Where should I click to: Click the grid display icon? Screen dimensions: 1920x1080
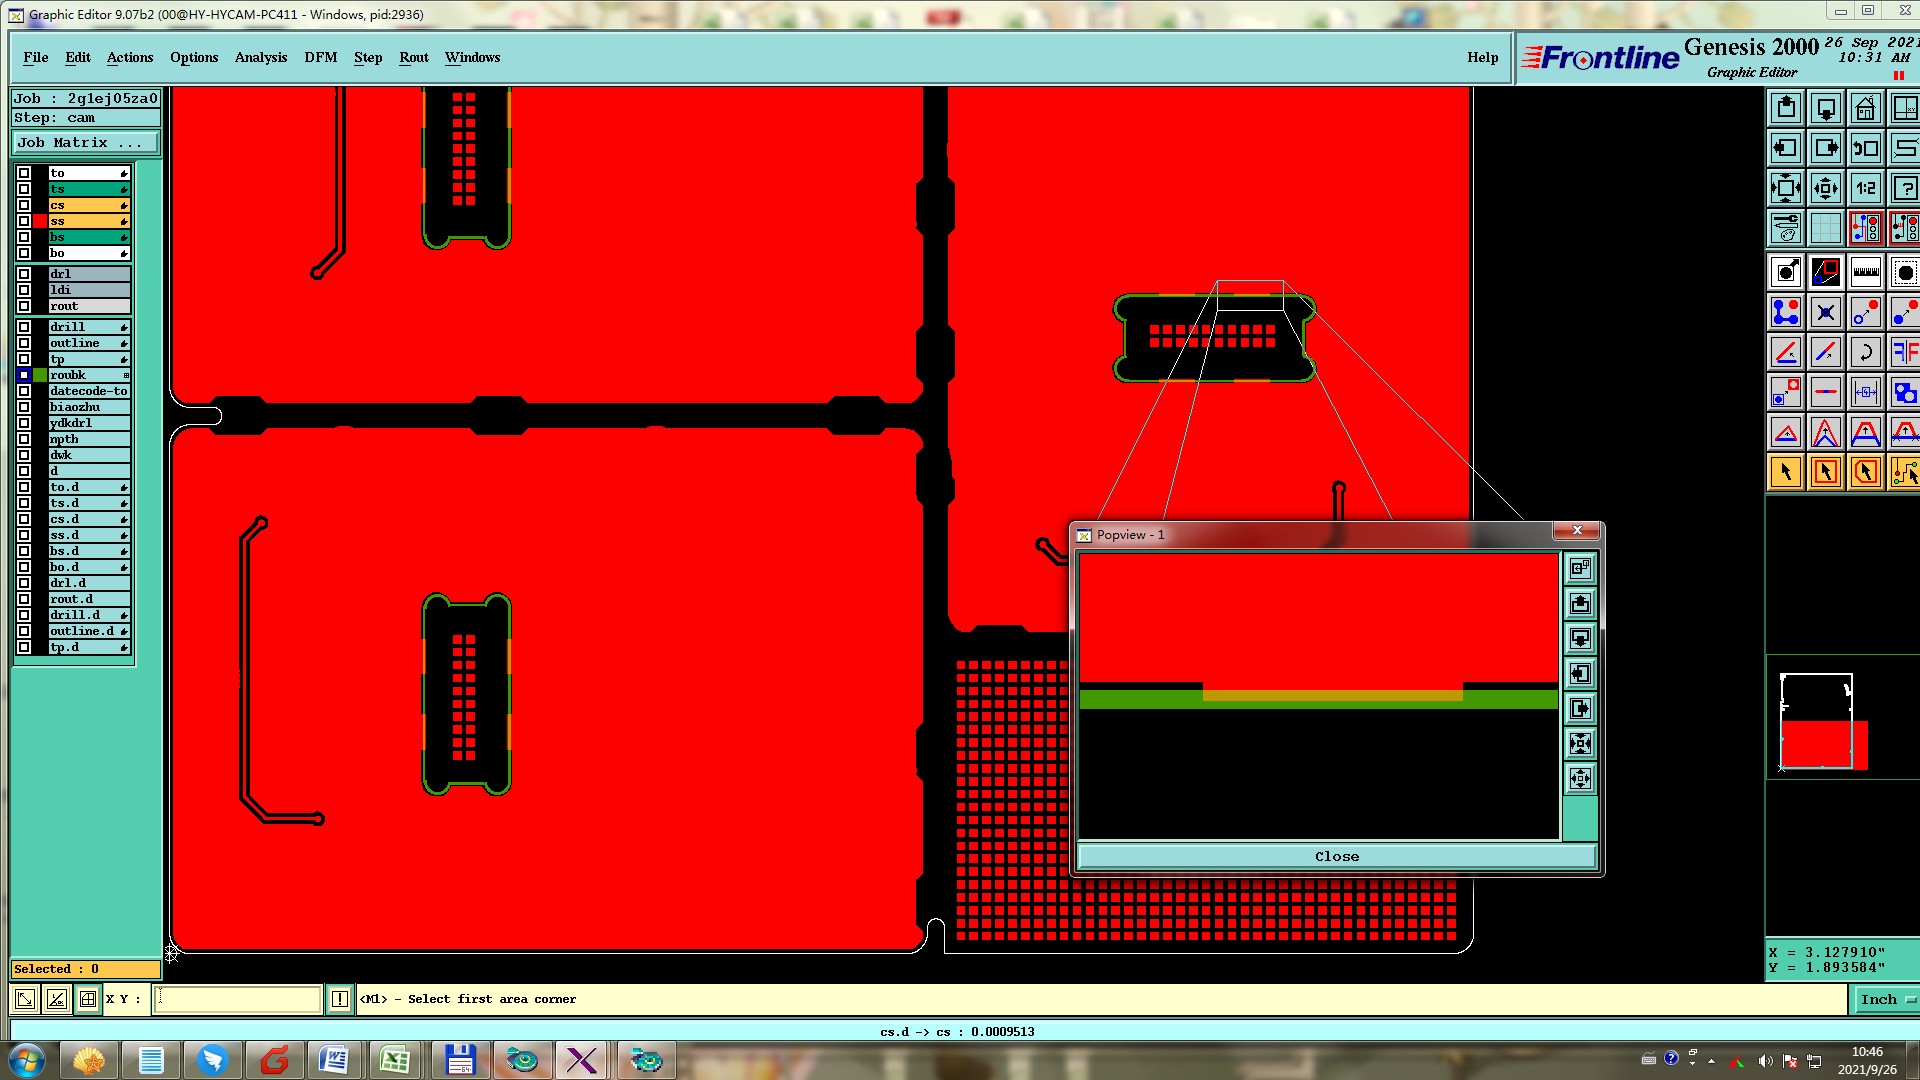coord(1825,229)
